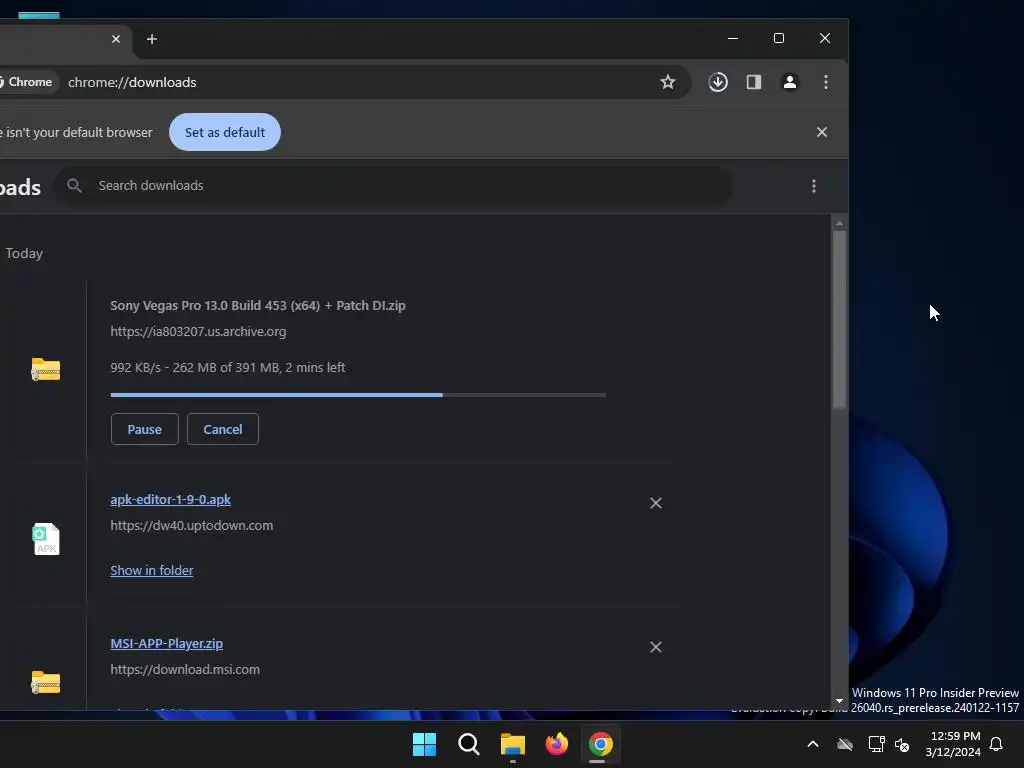
Task: Click the Search downloads field
Action: [x=392, y=186]
